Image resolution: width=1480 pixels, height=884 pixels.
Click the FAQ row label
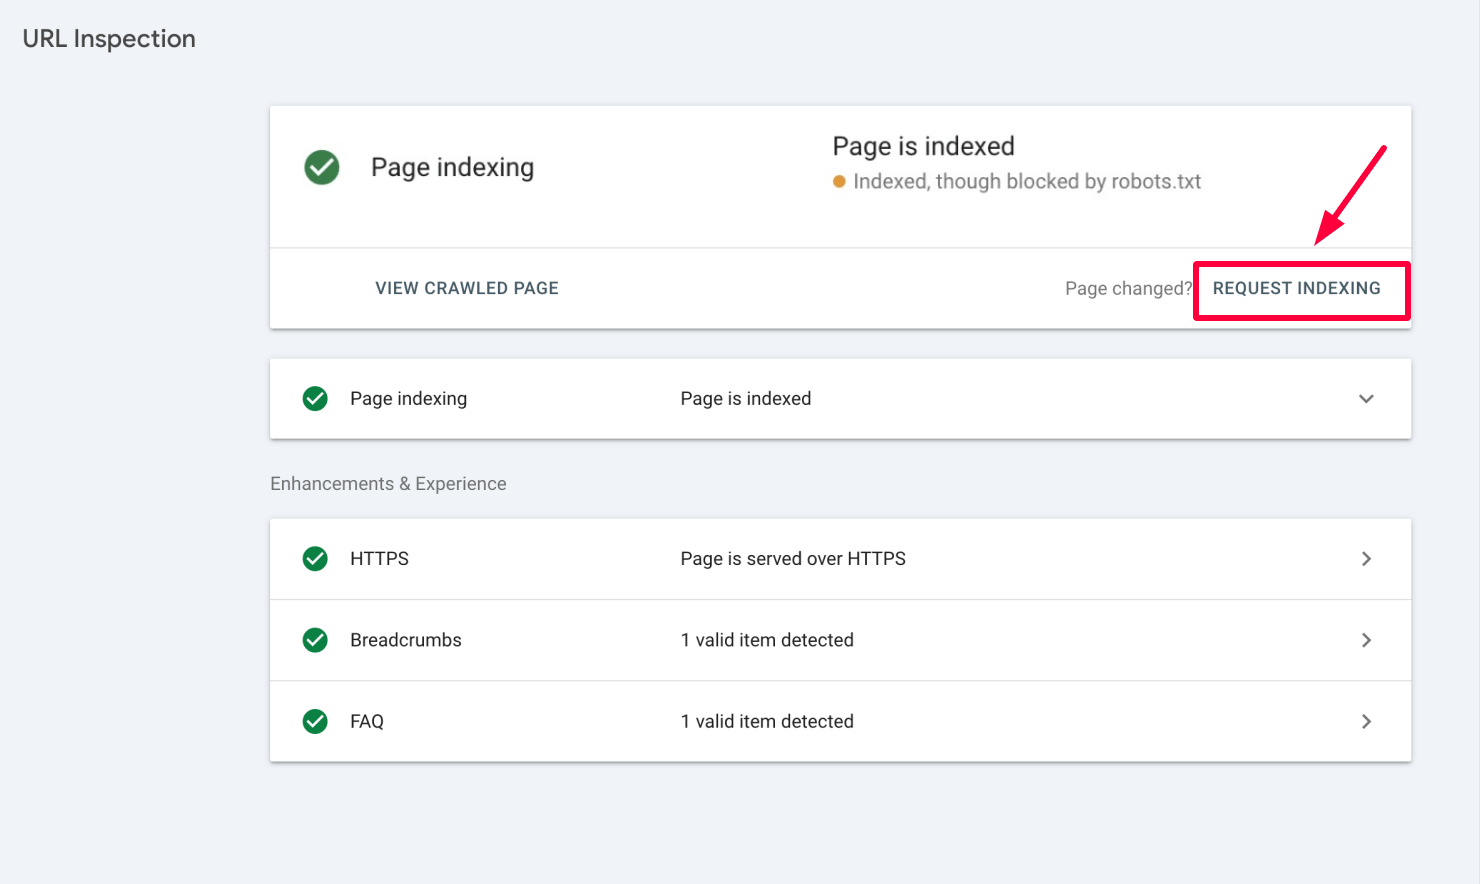point(367,721)
